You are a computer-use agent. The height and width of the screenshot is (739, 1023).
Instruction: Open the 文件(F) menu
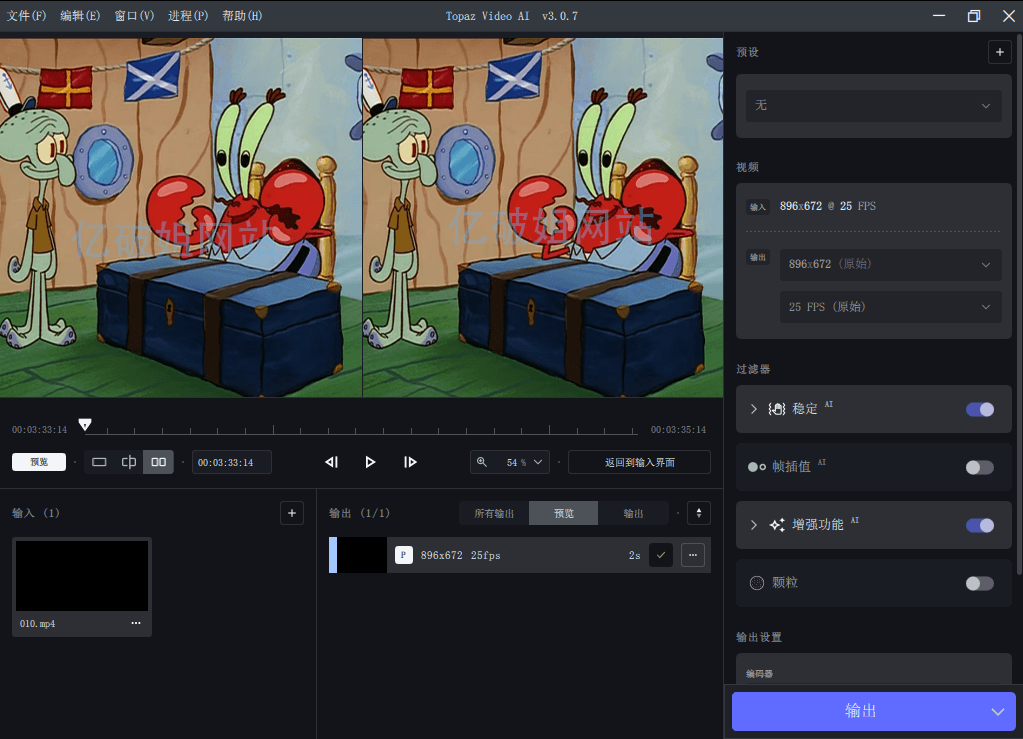pyautogui.click(x=26, y=16)
